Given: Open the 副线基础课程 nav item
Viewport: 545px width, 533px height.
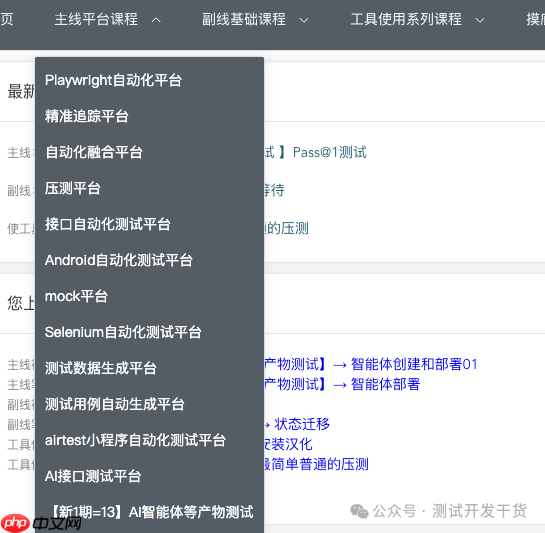Looking at the screenshot, I should 244,19.
